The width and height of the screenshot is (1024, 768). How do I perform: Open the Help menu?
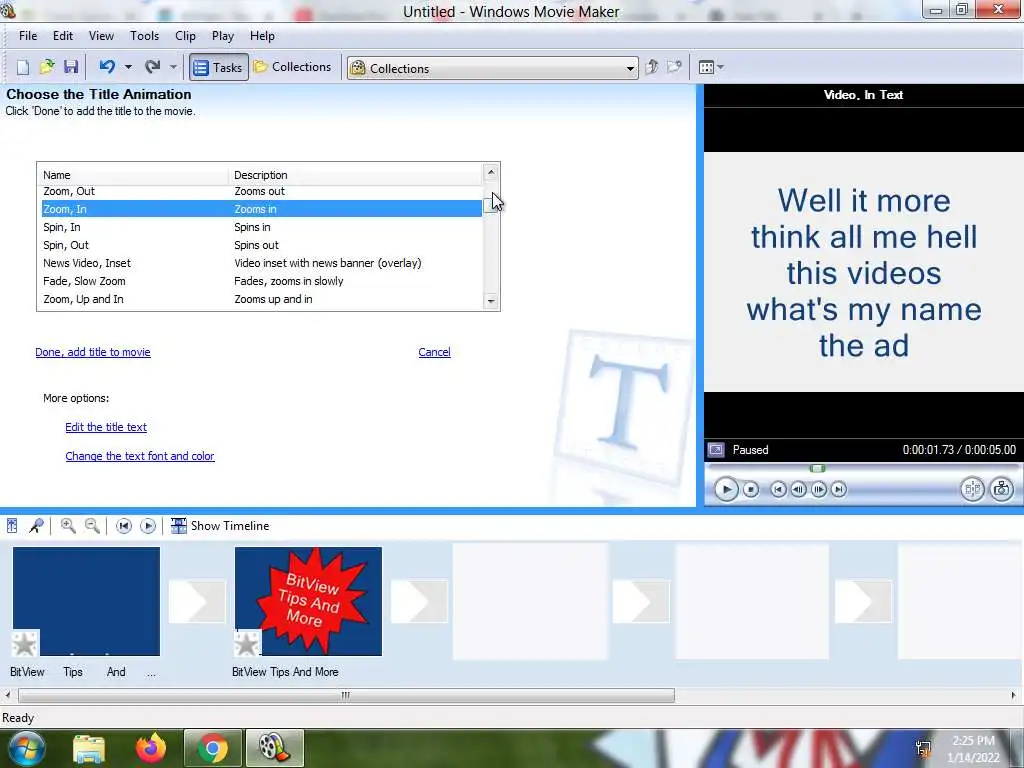click(263, 36)
